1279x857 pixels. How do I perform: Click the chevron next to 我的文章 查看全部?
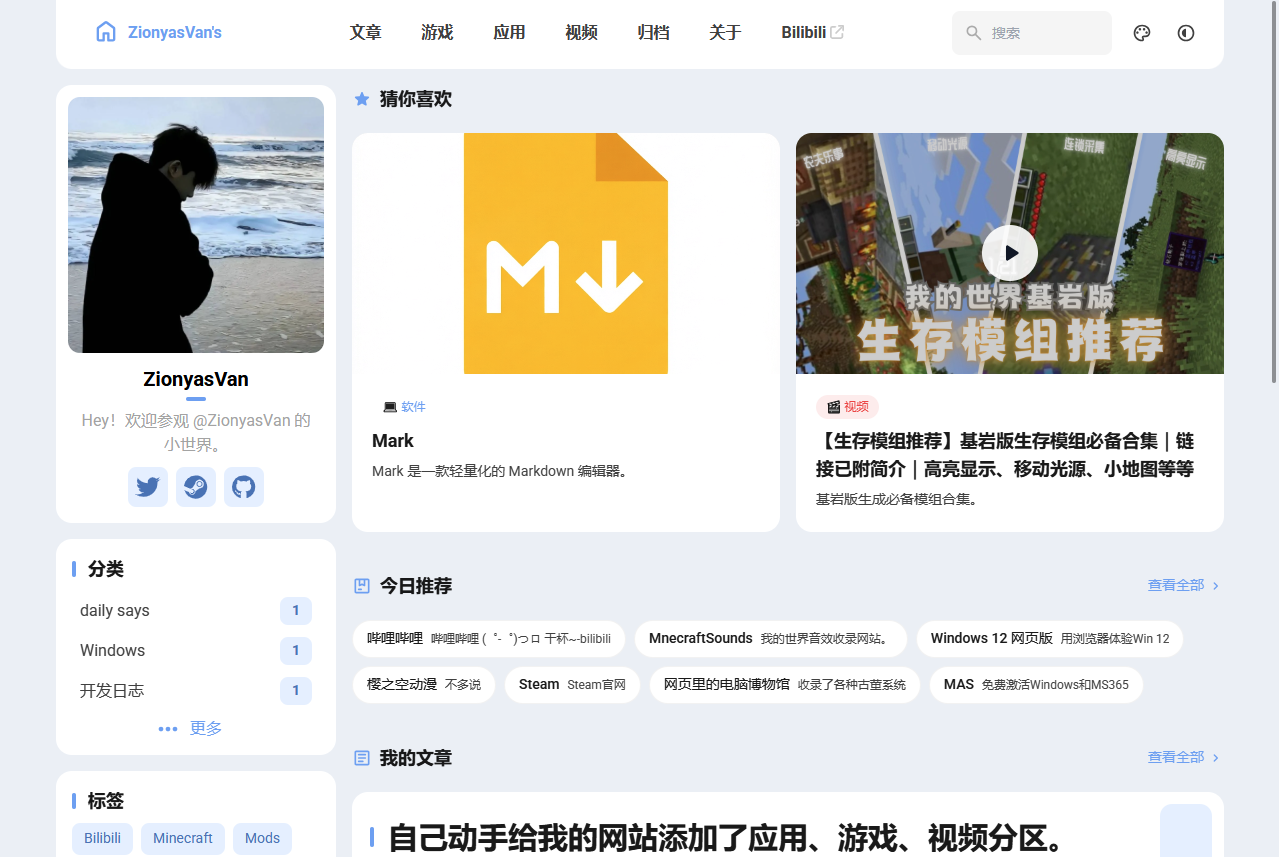tap(1216, 758)
